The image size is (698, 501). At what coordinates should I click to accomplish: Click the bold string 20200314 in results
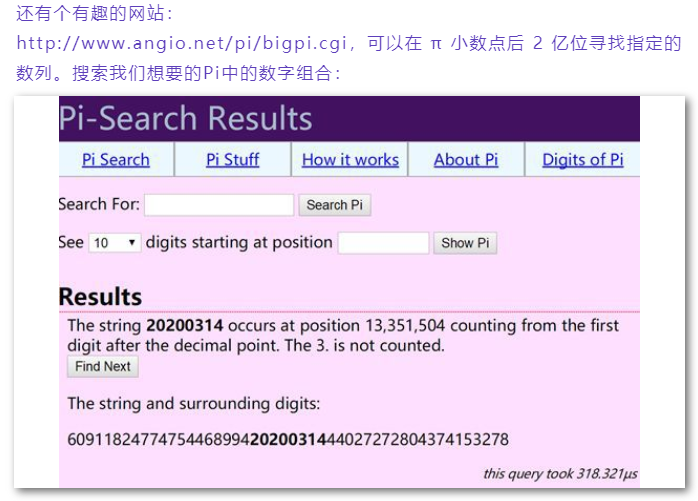pos(185,326)
